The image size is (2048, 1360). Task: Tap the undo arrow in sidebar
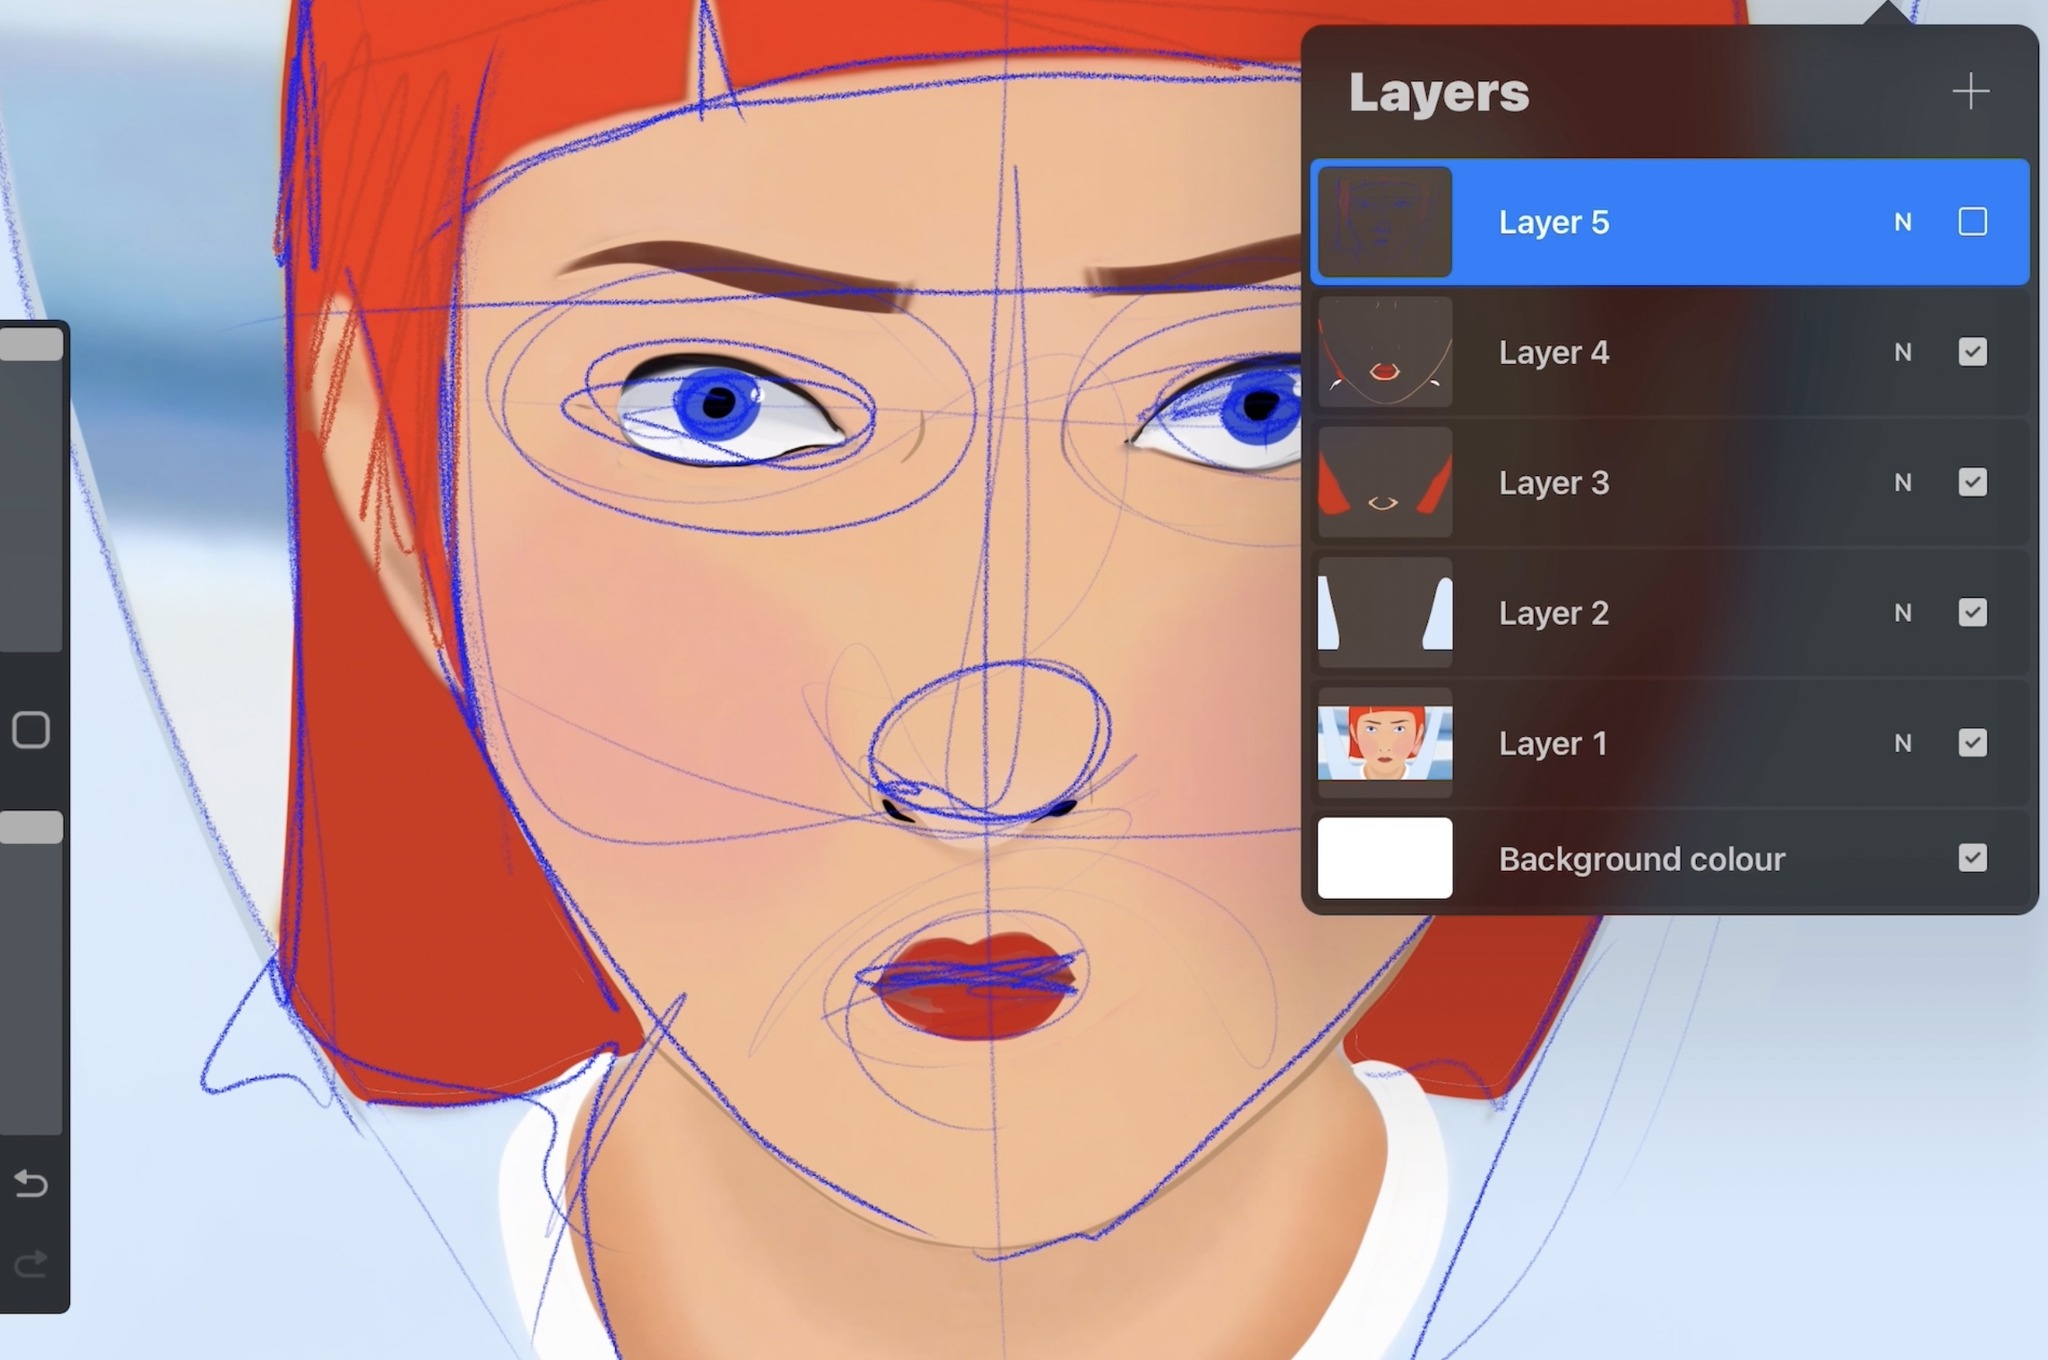pyautogui.click(x=31, y=1184)
